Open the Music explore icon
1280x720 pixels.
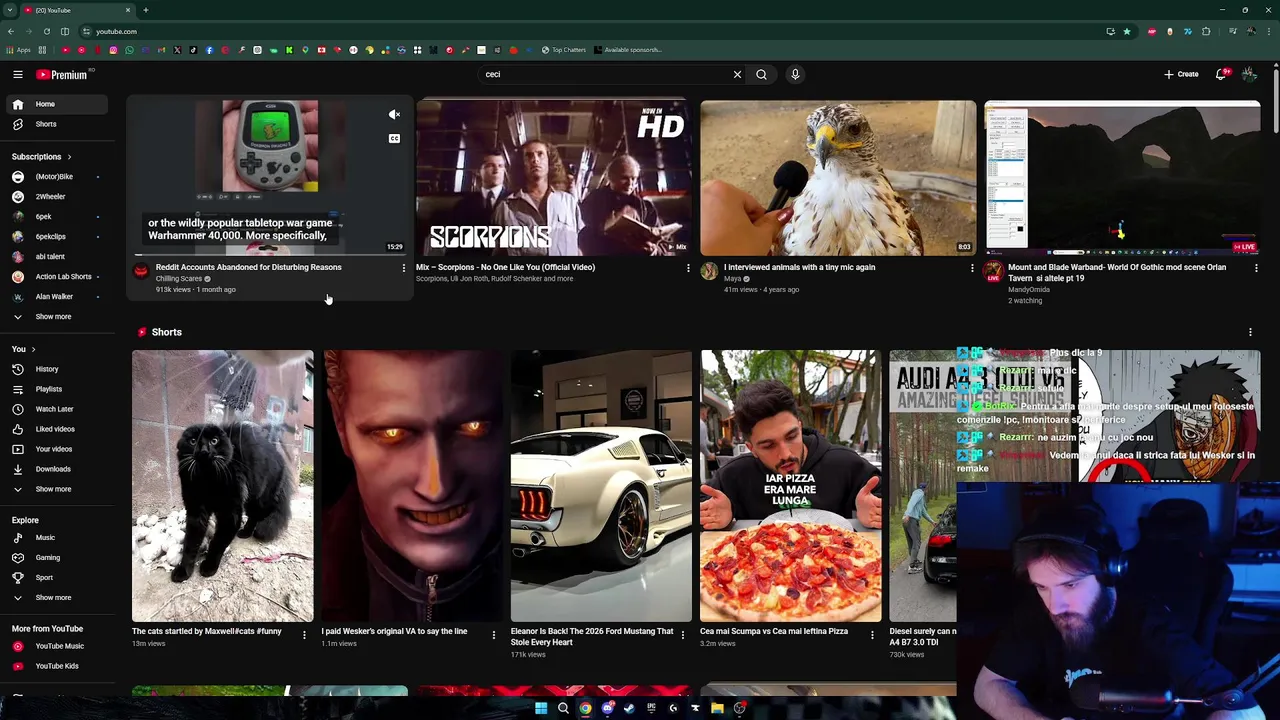click(x=18, y=537)
